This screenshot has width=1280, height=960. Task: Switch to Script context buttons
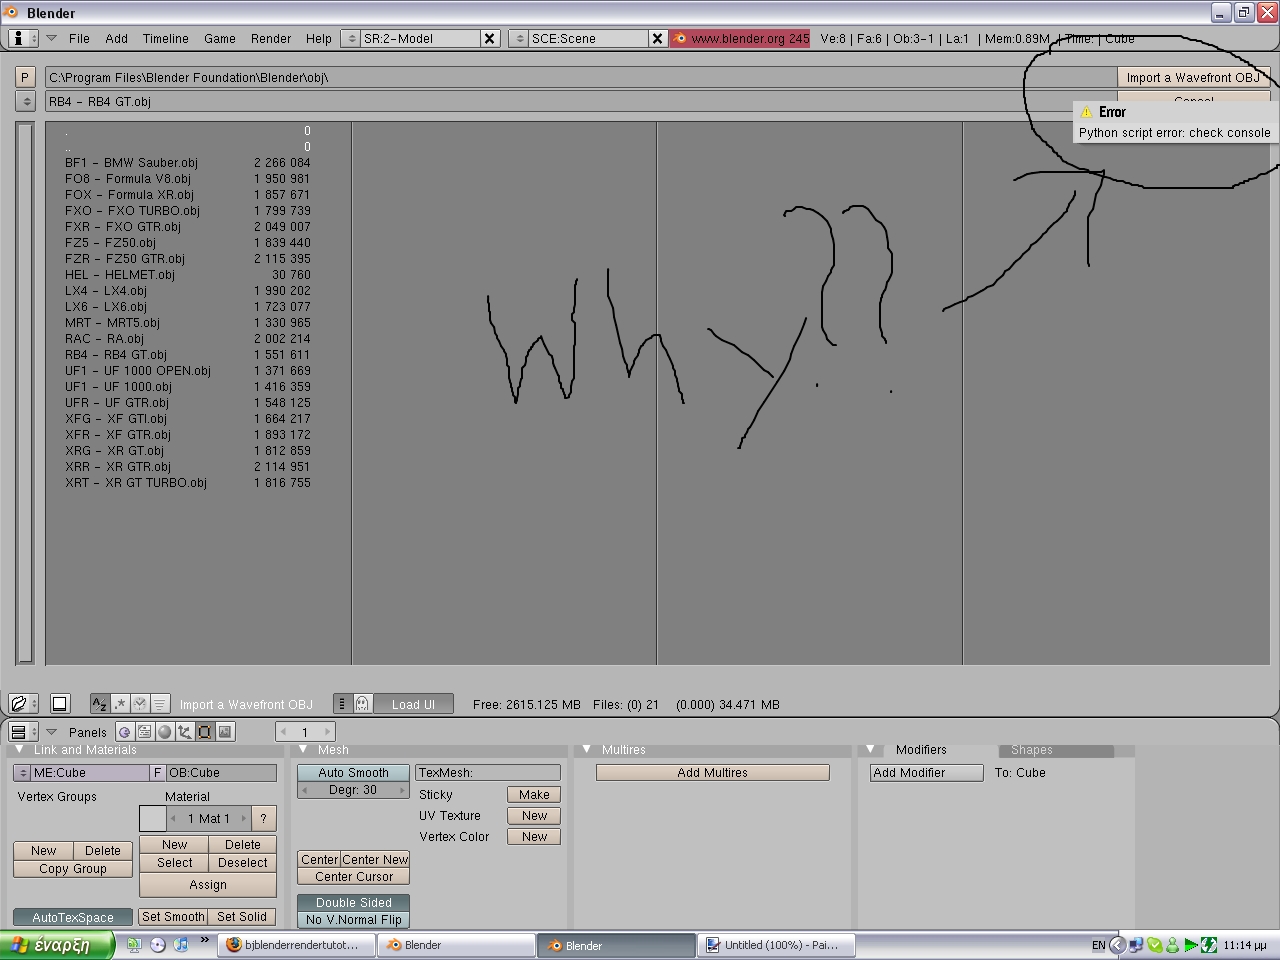[145, 732]
